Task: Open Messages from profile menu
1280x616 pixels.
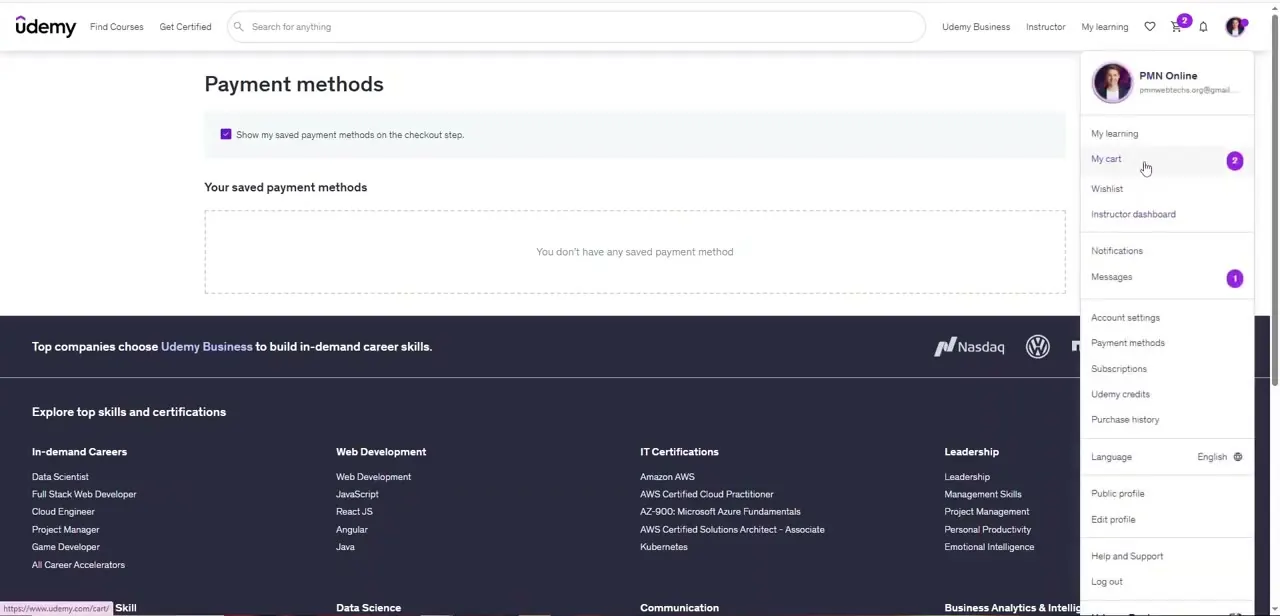Action: tap(1112, 277)
